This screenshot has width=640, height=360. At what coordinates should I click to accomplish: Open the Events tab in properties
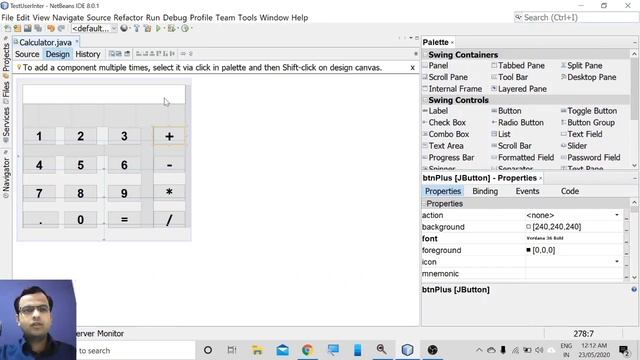point(527,191)
